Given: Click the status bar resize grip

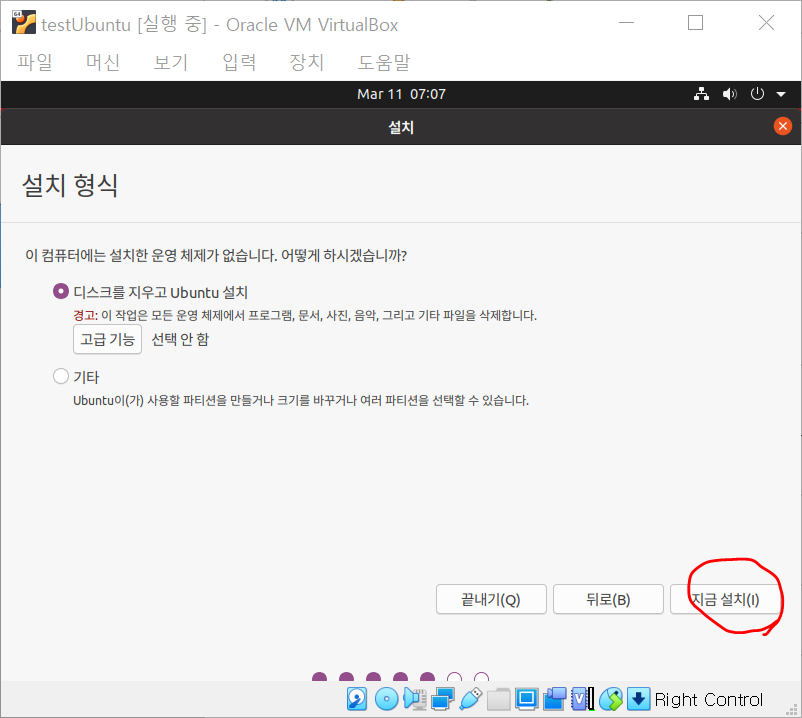Looking at the screenshot, I should point(792,708).
